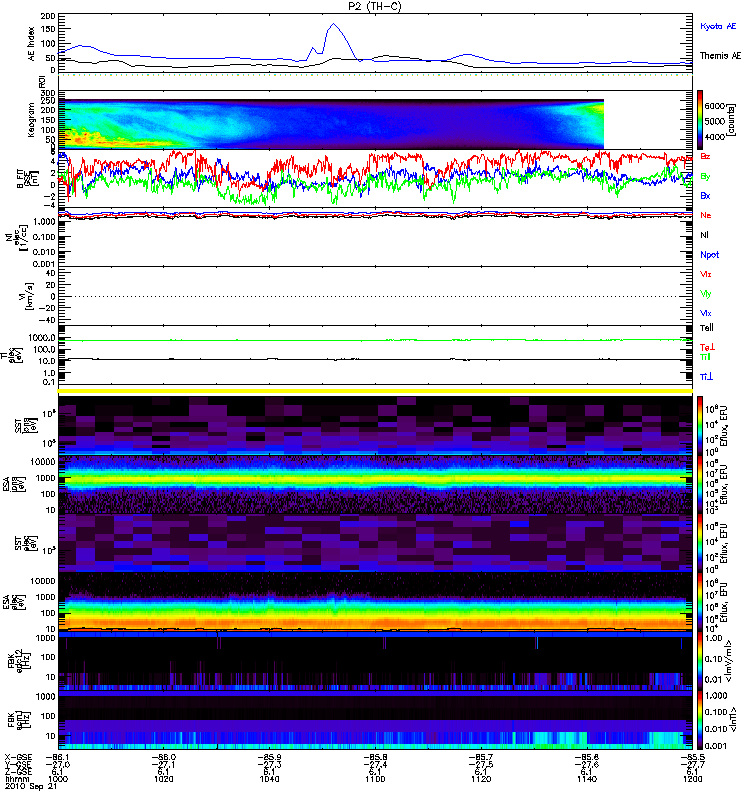The width and height of the screenshot is (750, 800).
Task: Click the plot title P2 (TH-C)
Action: [x=375, y=6]
